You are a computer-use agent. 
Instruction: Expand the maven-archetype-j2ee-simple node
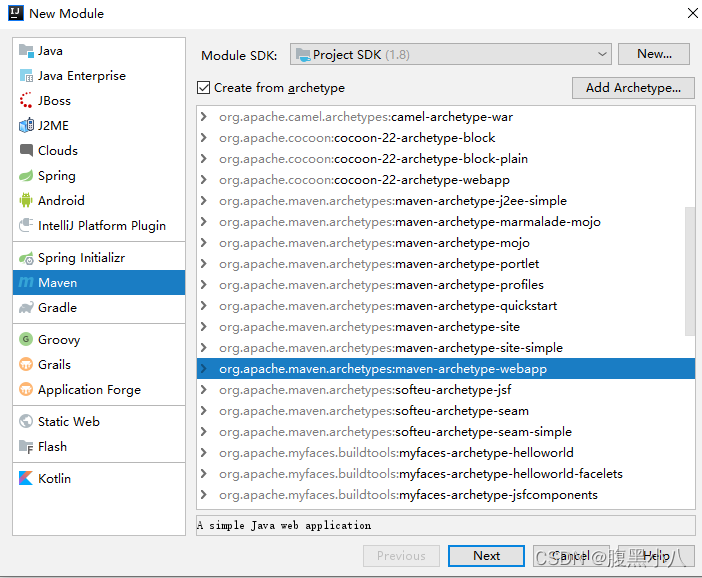204,201
